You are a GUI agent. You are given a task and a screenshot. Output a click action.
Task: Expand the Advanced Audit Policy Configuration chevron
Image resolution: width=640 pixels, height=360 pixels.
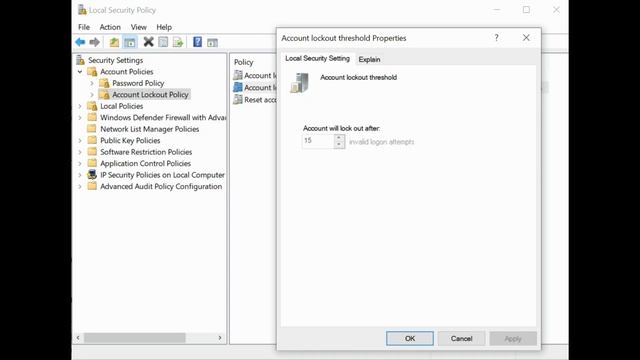[80, 187]
